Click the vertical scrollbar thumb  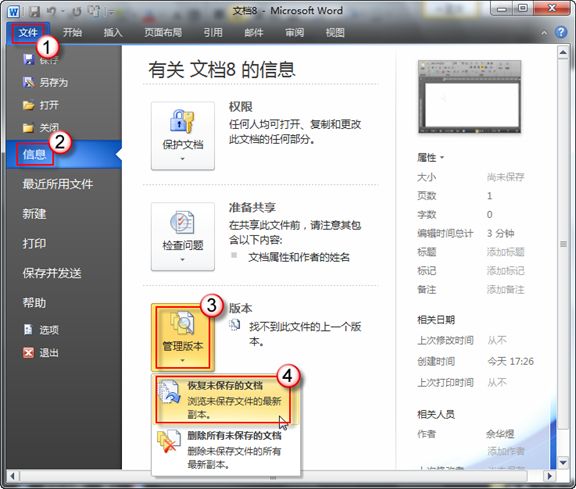(563, 244)
